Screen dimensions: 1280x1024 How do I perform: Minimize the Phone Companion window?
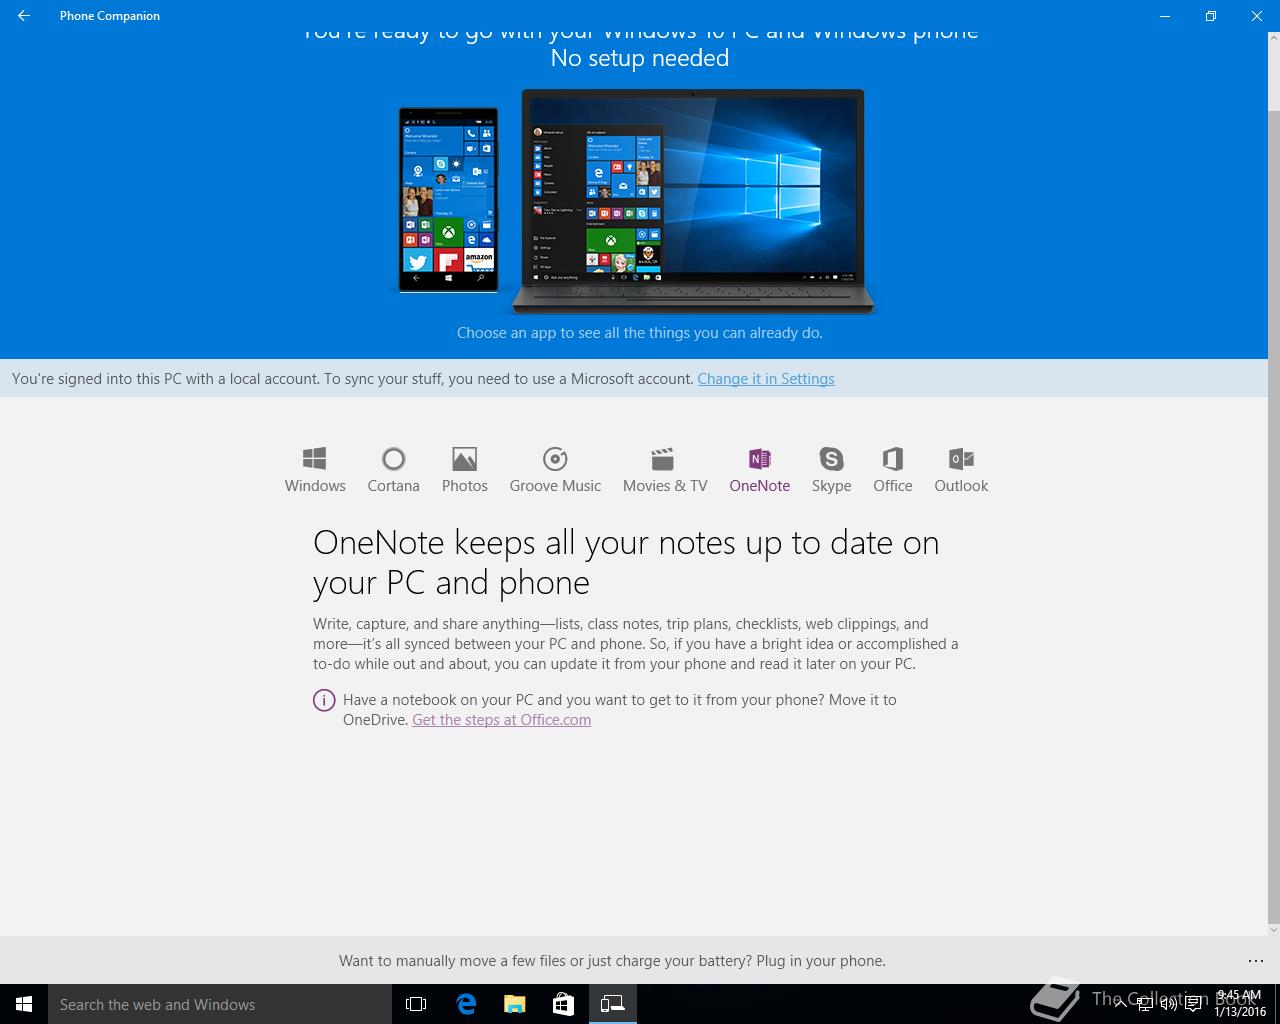(x=1165, y=16)
